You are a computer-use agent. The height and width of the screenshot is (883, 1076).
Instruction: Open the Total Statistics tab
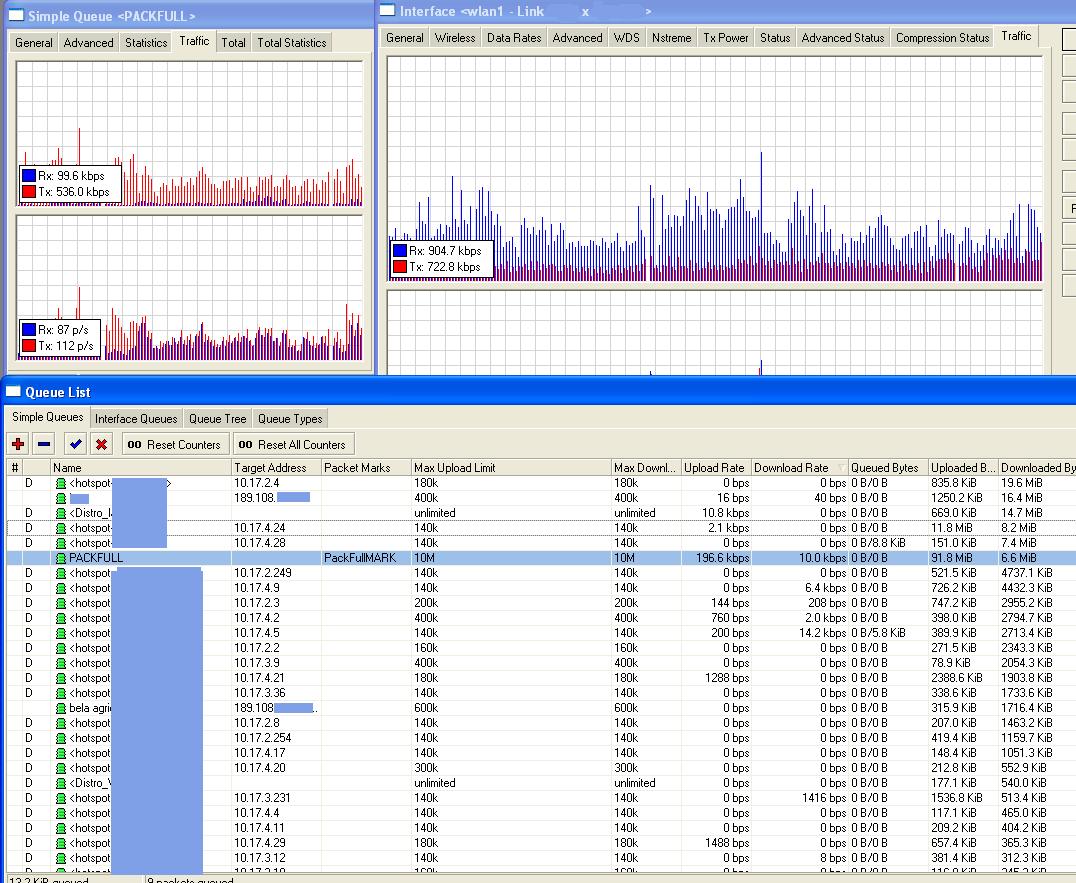click(x=291, y=43)
